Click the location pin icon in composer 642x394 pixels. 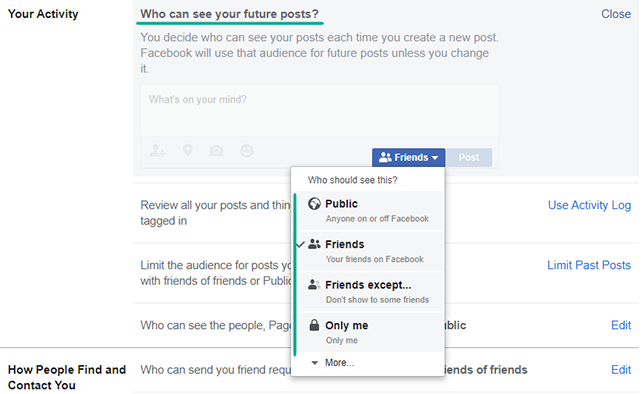pyautogui.click(x=188, y=150)
